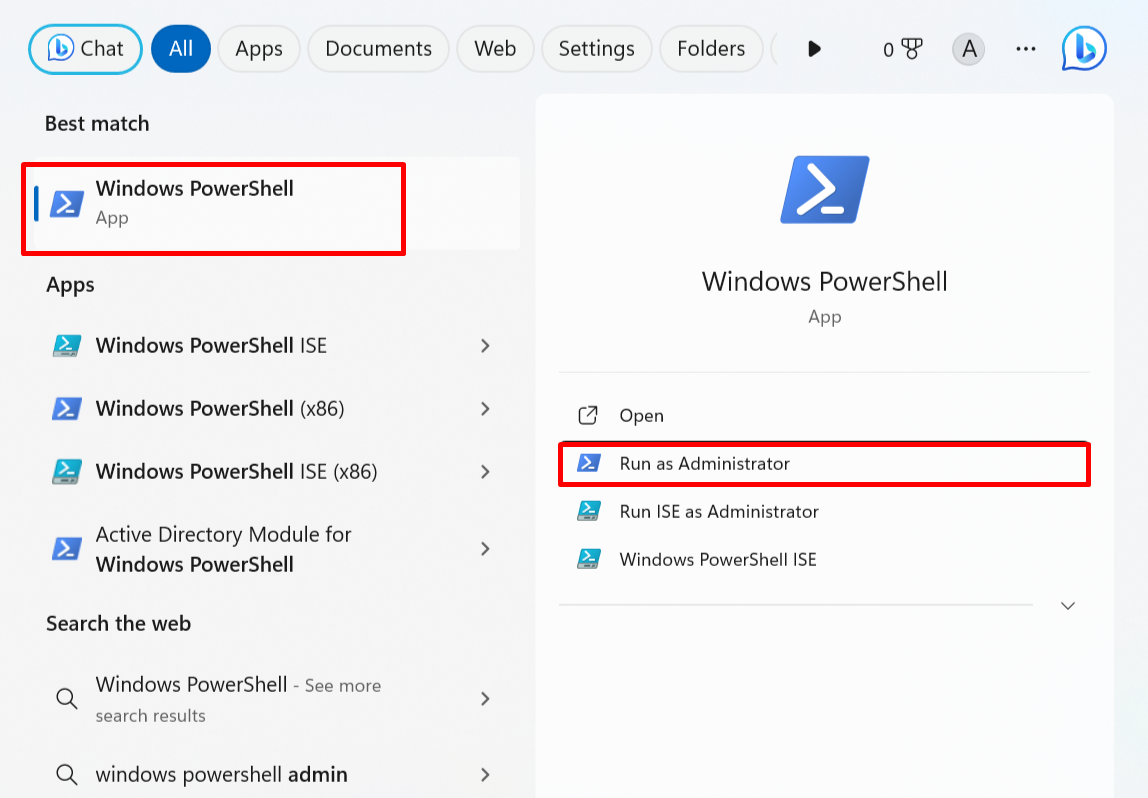Click the Windows PowerShell (x86) app icon
The width and height of the screenshot is (1148, 798).
point(67,409)
